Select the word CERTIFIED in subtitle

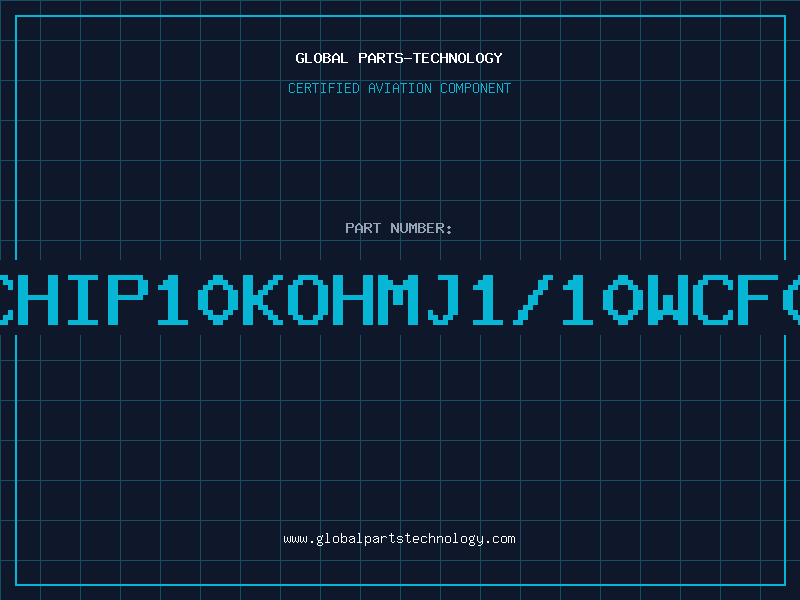[324, 88]
